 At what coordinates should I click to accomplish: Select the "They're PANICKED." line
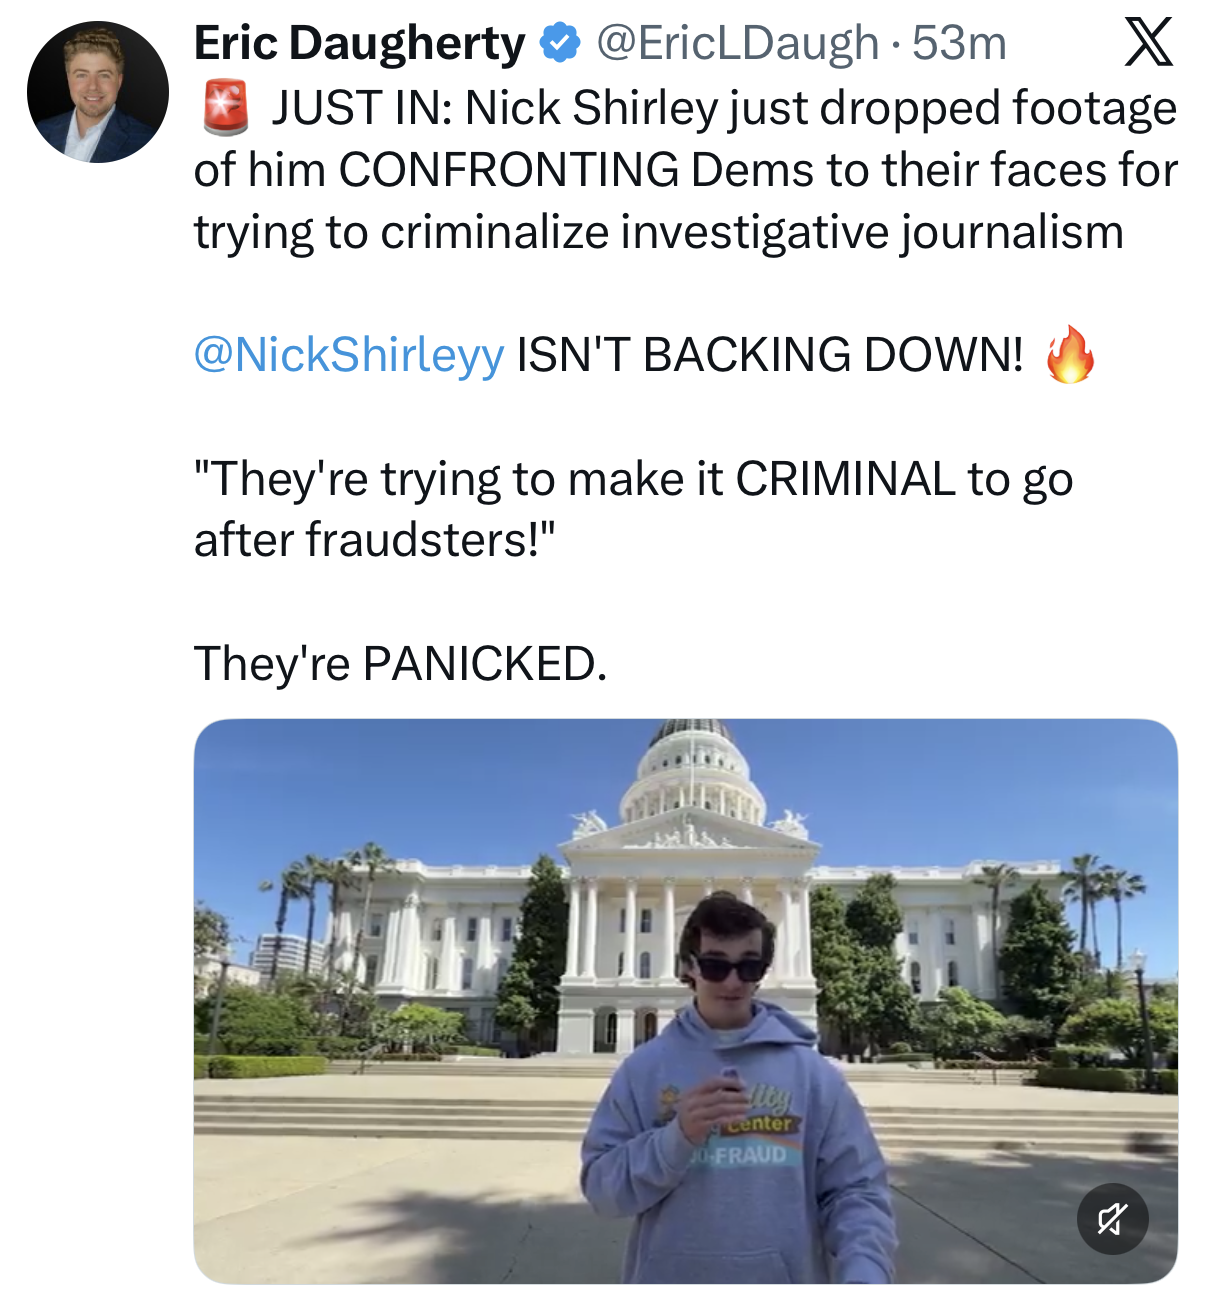pos(400,663)
